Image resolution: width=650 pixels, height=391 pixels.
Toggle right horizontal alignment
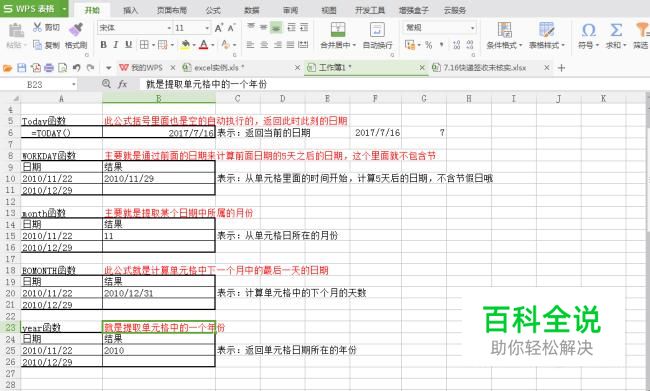[277, 45]
